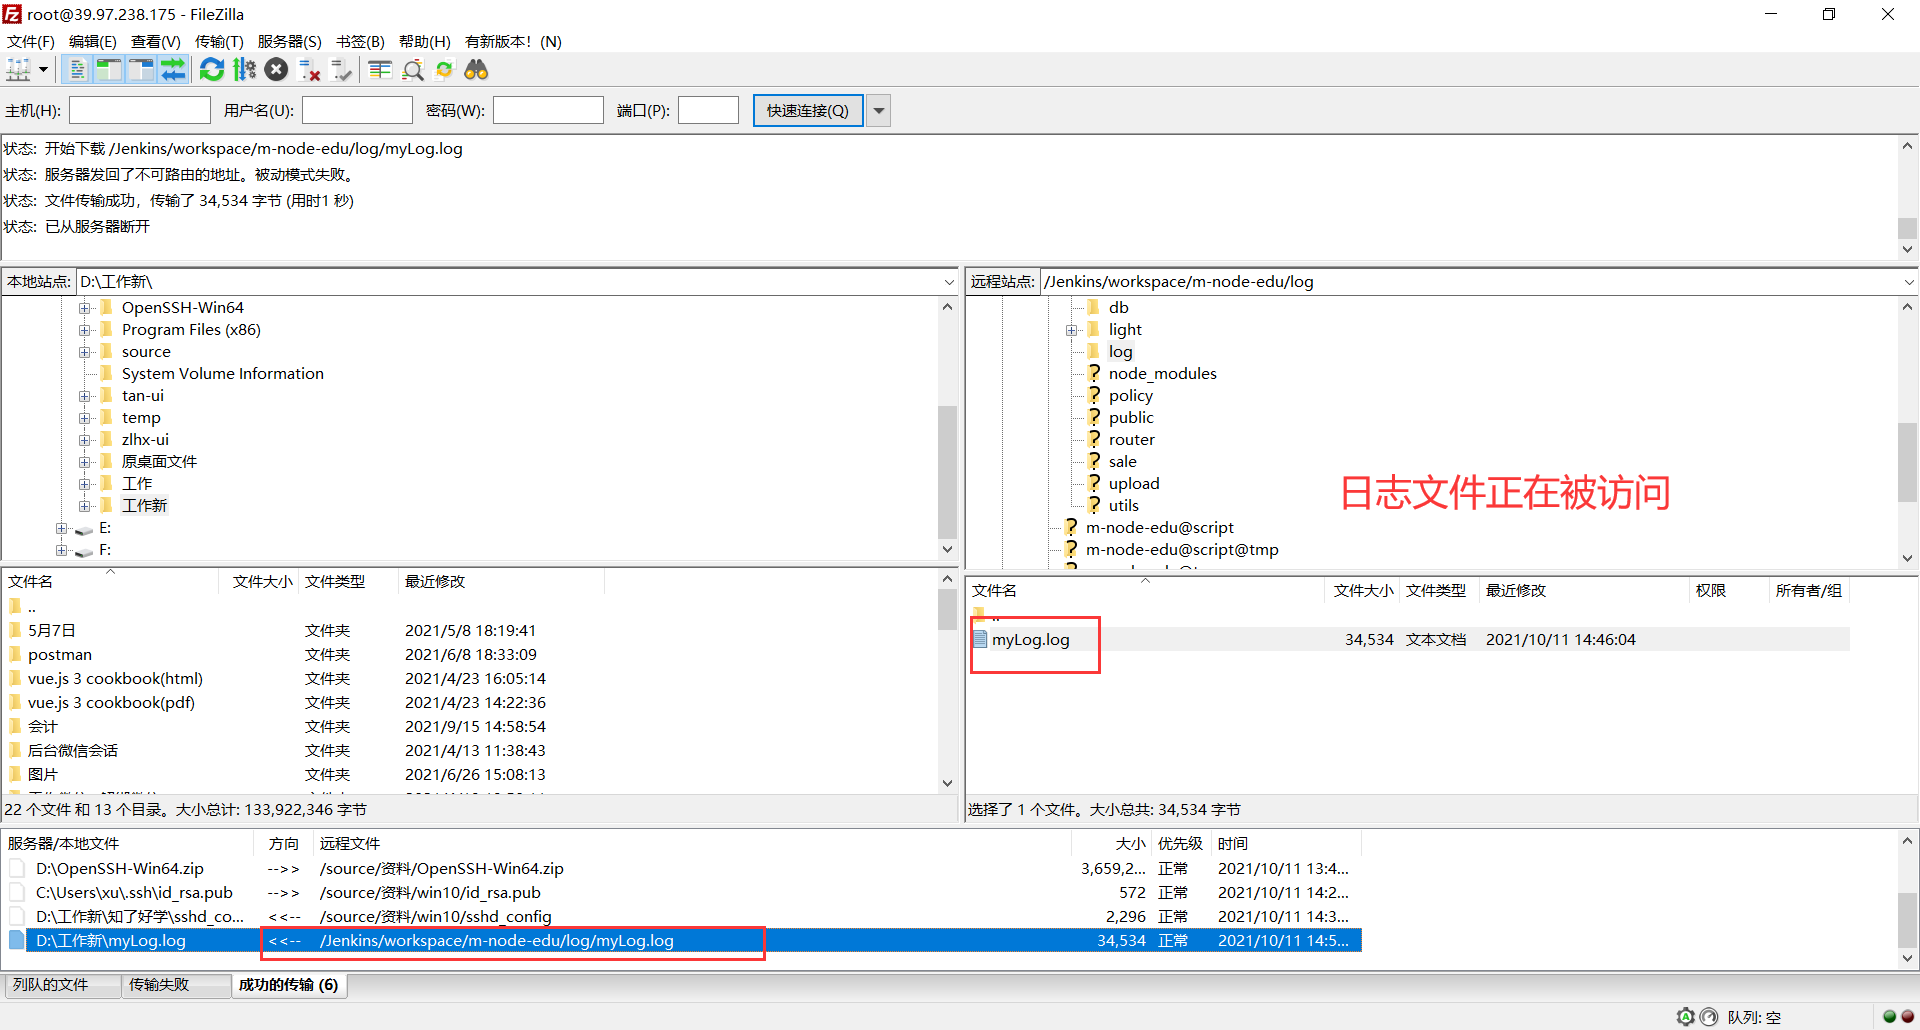Toggle remote directory tree display
The image size is (1920, 1030).
click(141, 70)
